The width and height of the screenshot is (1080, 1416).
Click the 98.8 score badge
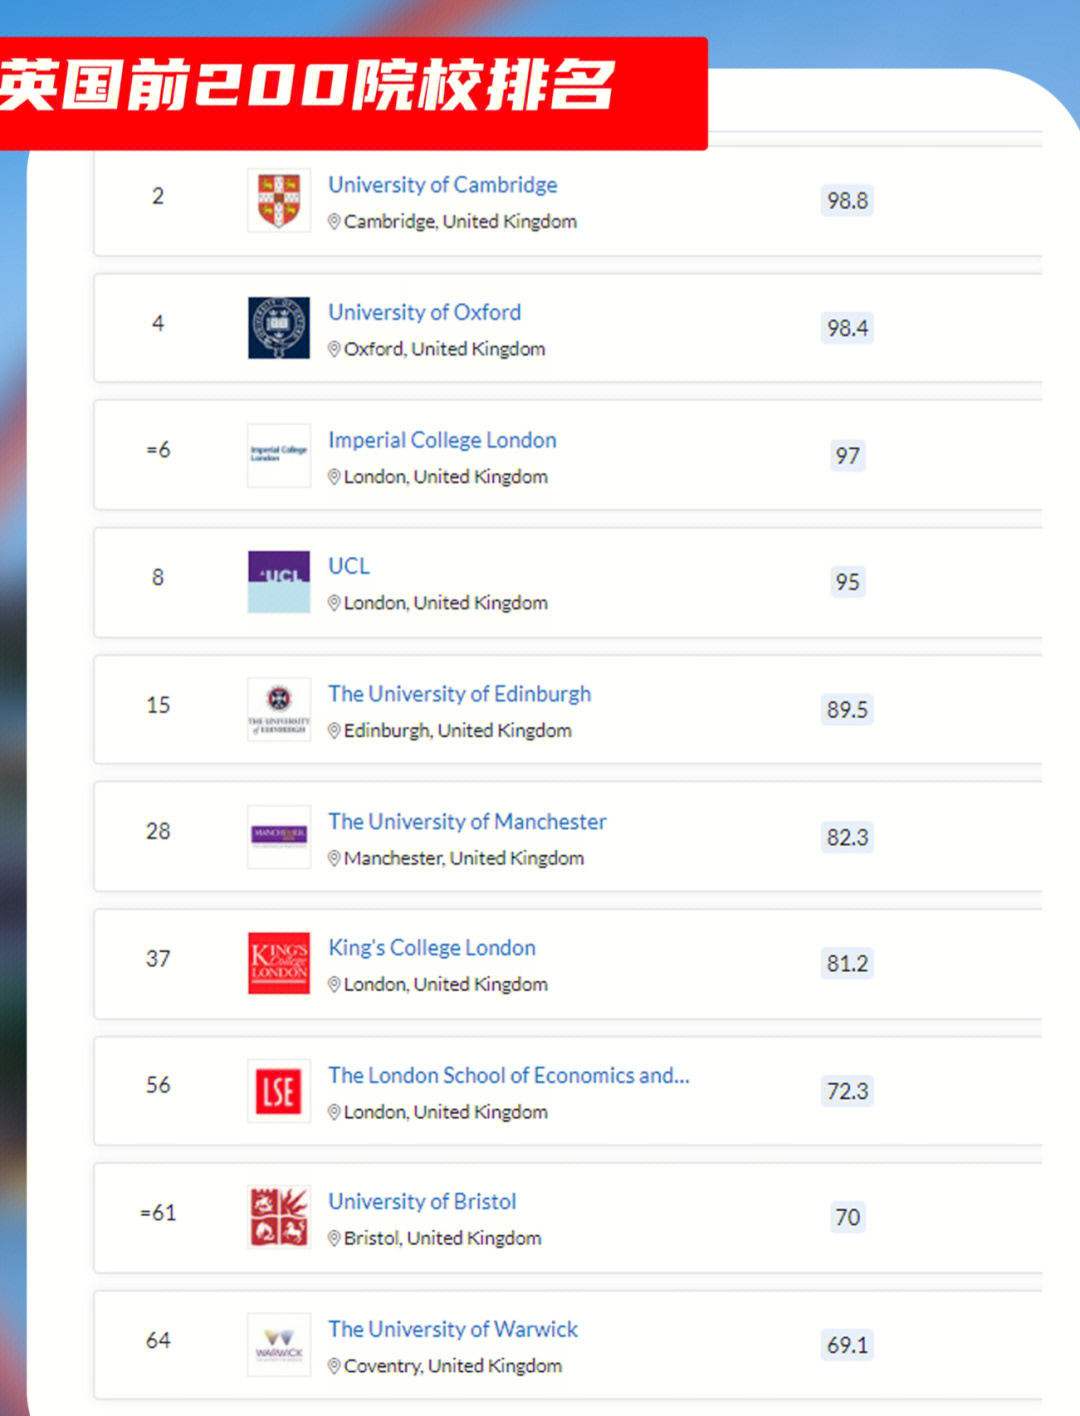847,201
